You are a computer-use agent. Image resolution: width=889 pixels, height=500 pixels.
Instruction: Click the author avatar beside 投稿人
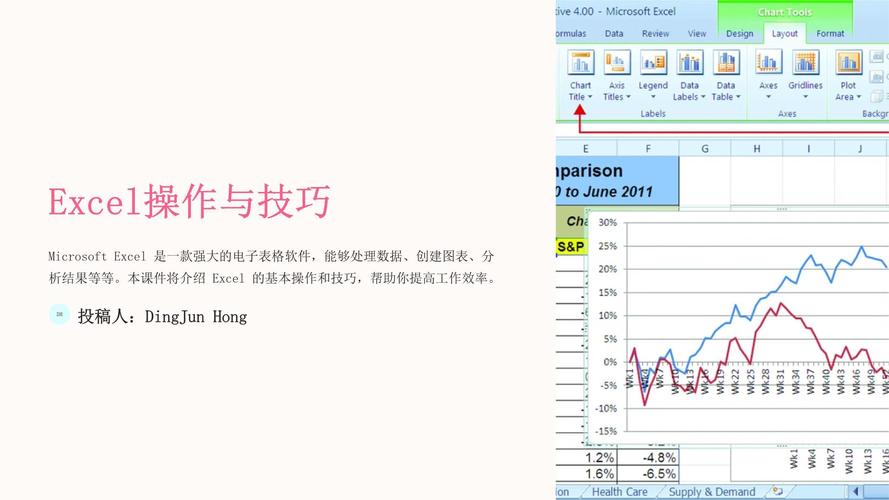[x=59, y=315]
